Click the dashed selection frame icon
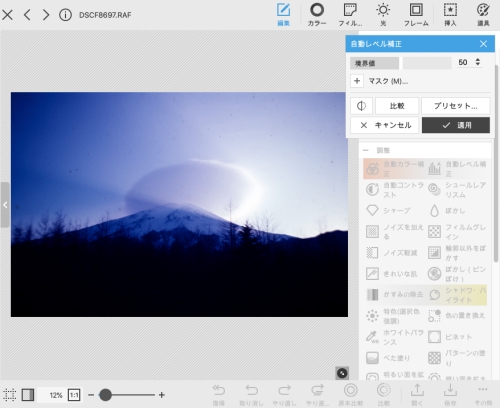This screenshot has height=408, width=500. pos(10,395)
